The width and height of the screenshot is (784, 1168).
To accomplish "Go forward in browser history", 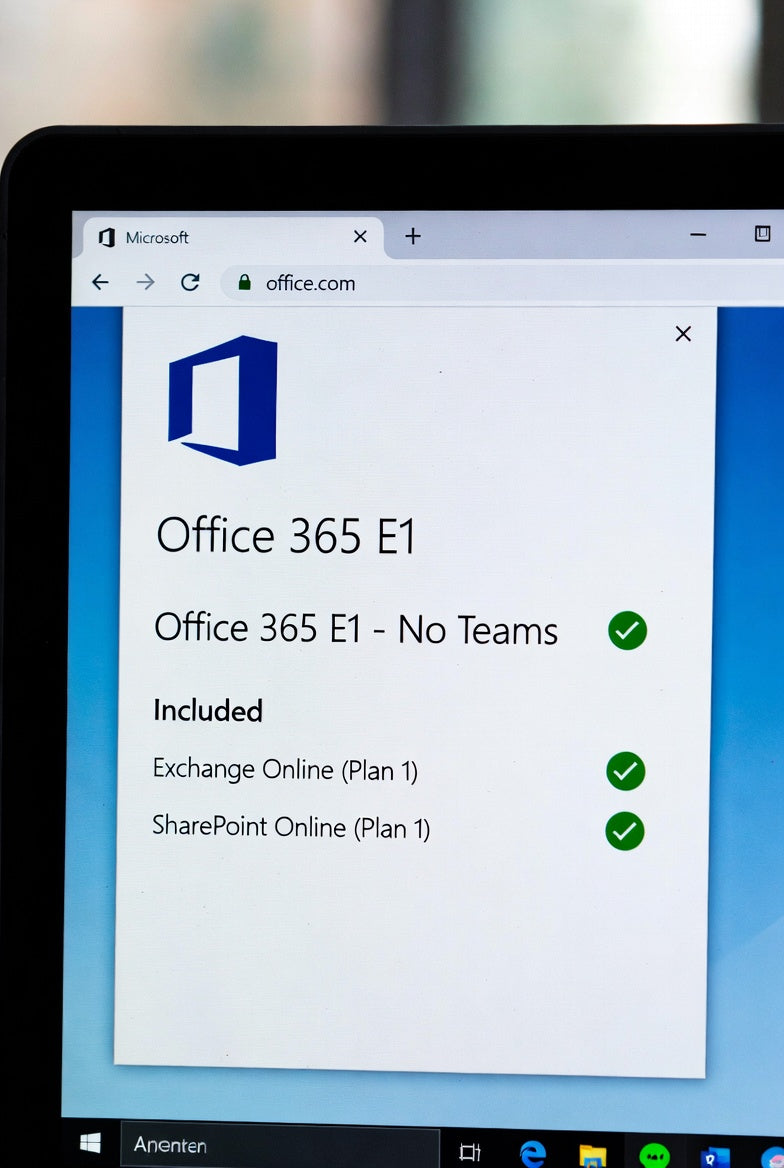I will point(145,282).
